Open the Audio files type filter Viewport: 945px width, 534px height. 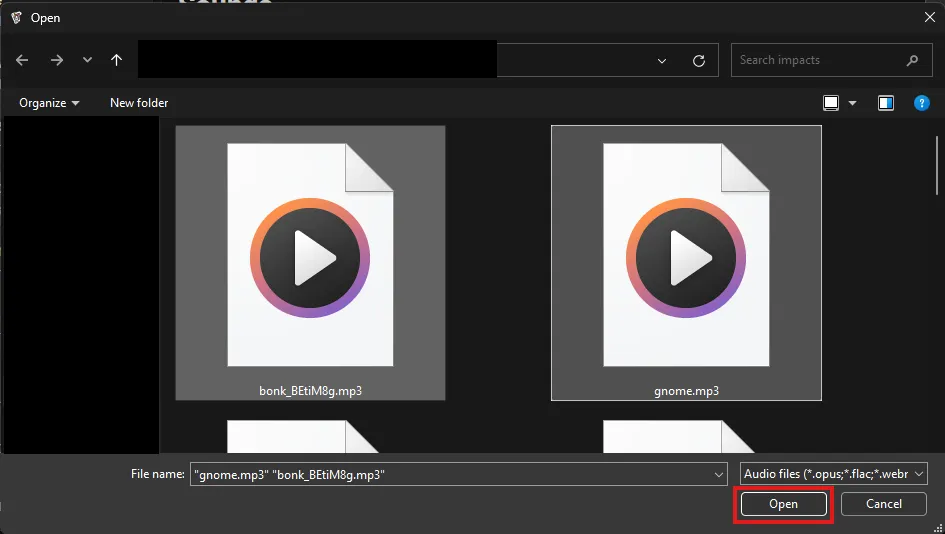(x=834, y=474)
